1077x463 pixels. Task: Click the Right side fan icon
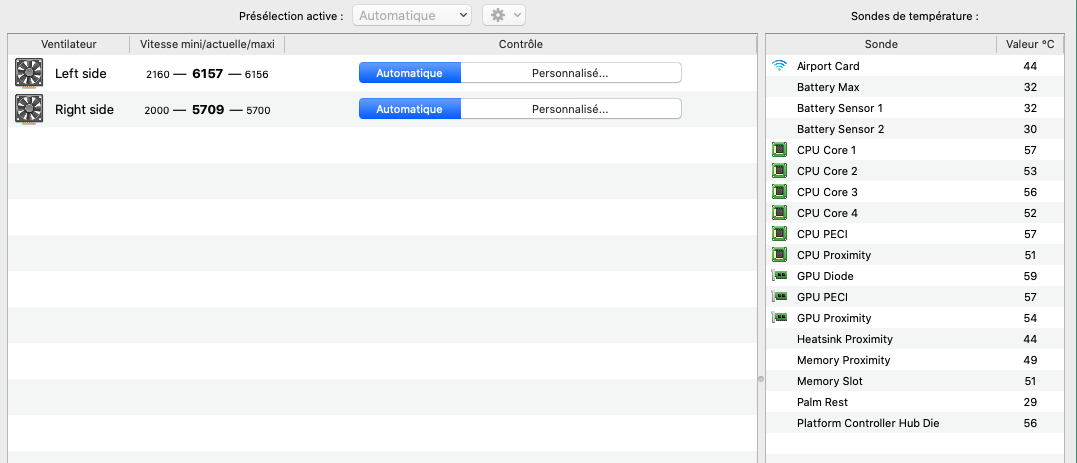(x=29, y=109)
